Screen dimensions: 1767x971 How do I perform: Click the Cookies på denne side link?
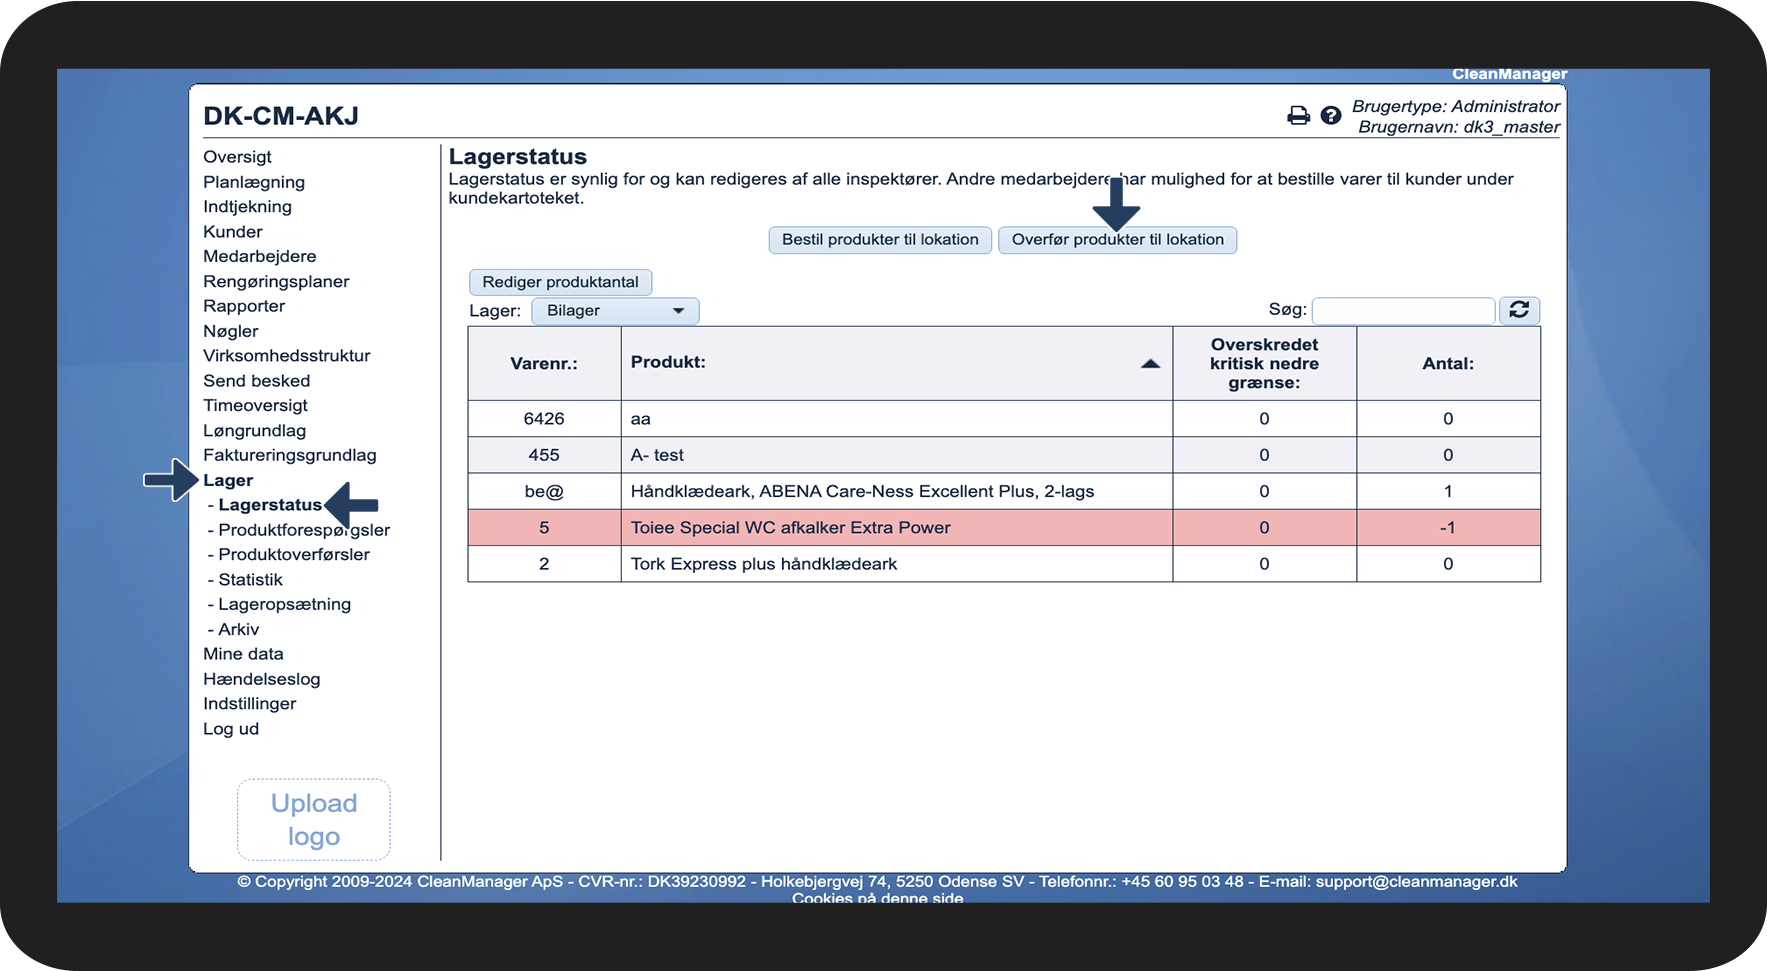(x=878, y=898)
